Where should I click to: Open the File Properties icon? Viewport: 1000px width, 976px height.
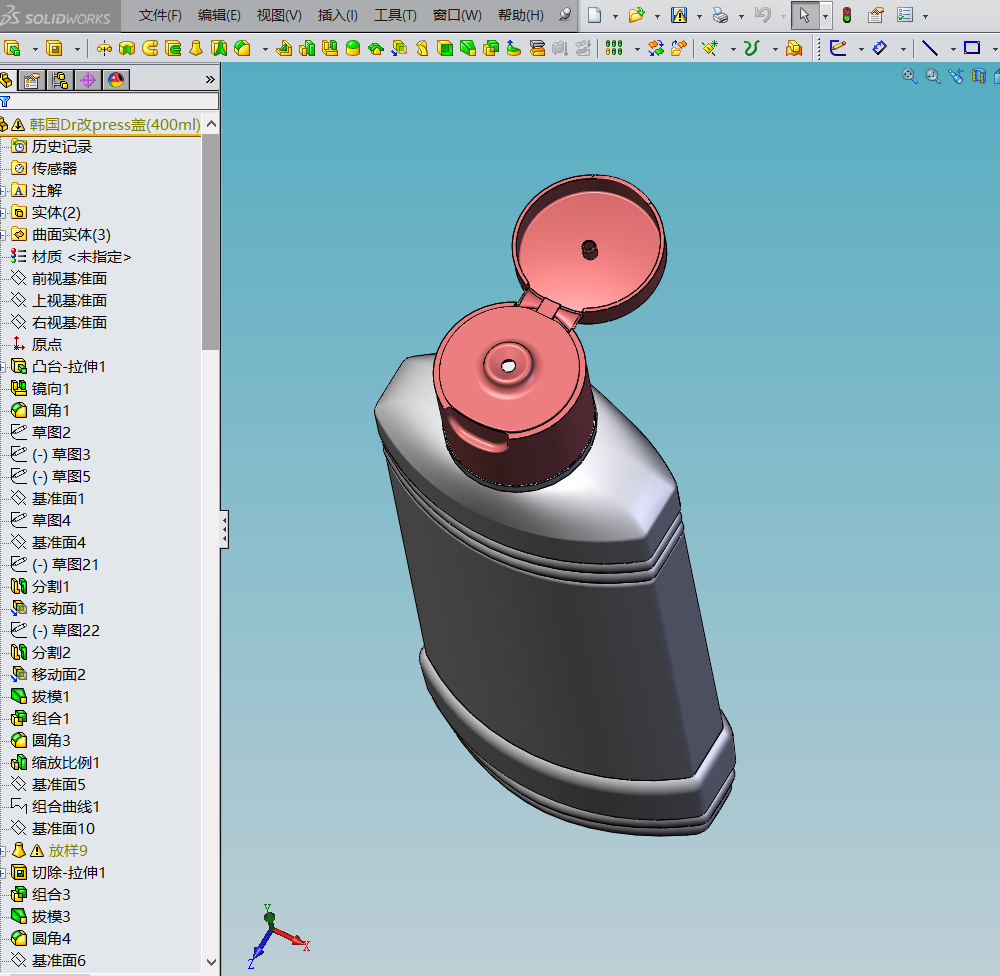(x=876, y=15)
